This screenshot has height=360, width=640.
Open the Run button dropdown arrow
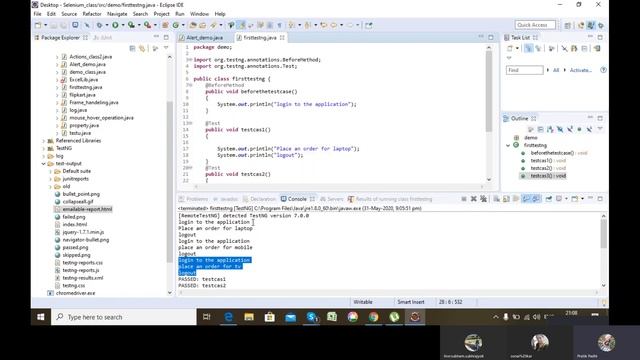click(123, 25)
